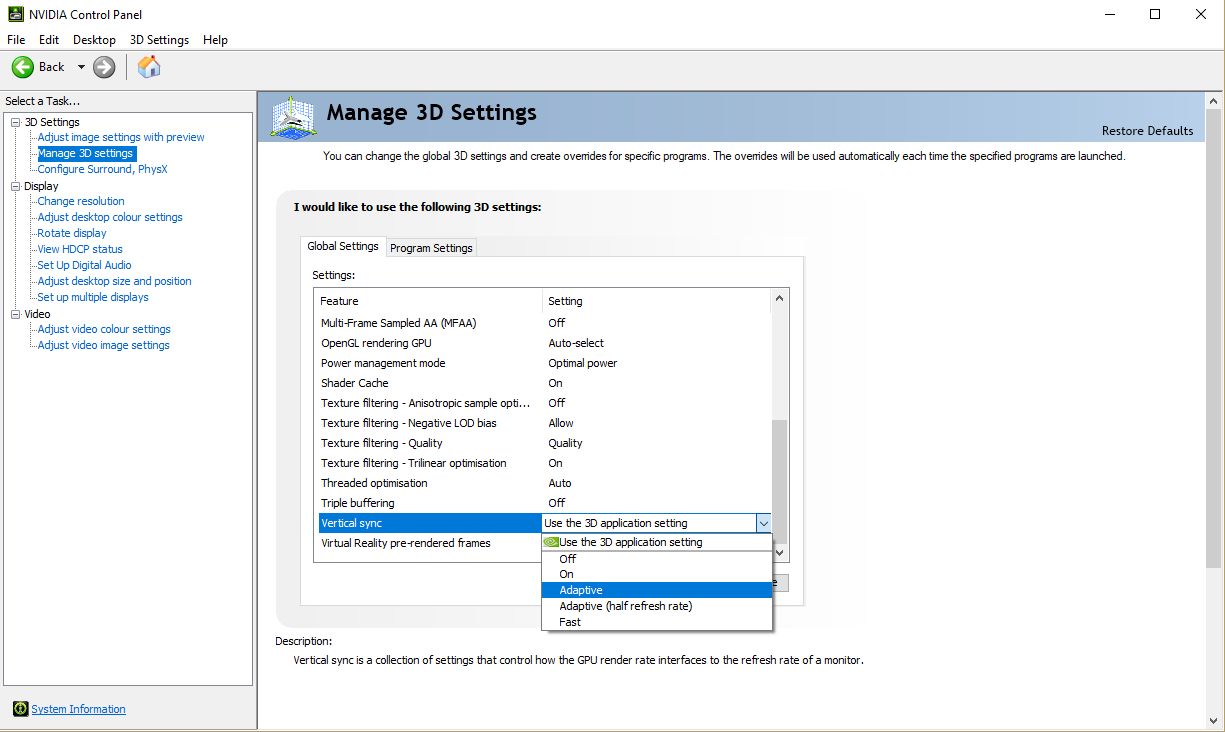The height and width of the screenshot is (732, 1225).
Task: Open Adjust video image settings
Action: [x=103, y=345]
